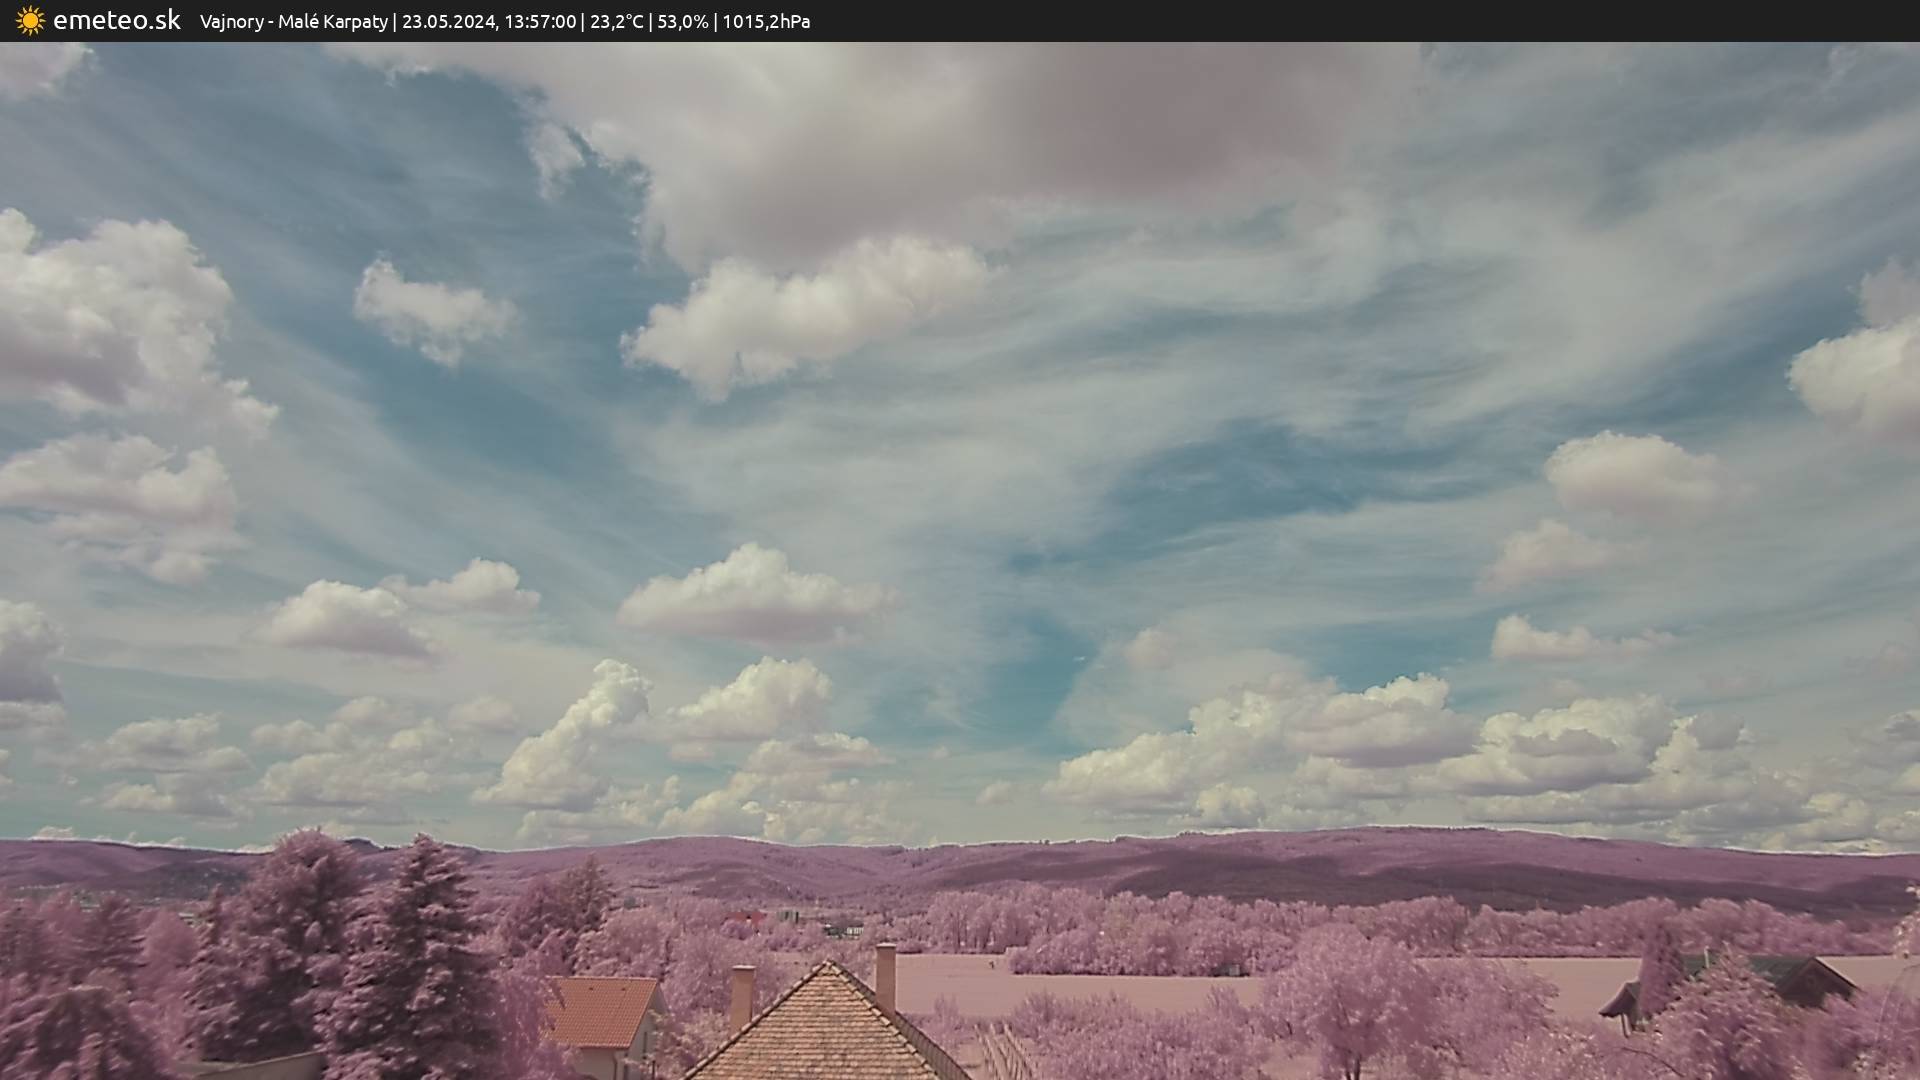
Task: Click the Vajnory - Malé Karpaty station name
Action: tap(293, 22)
